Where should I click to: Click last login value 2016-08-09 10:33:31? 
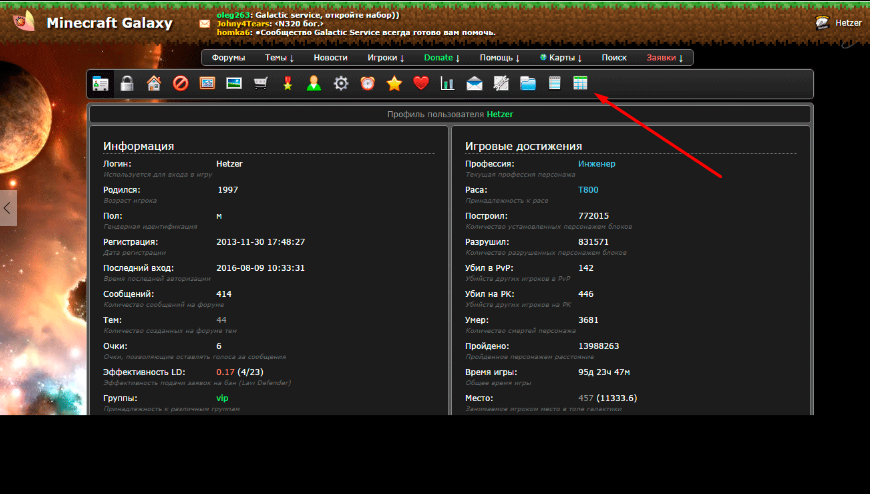click(260, 268)
